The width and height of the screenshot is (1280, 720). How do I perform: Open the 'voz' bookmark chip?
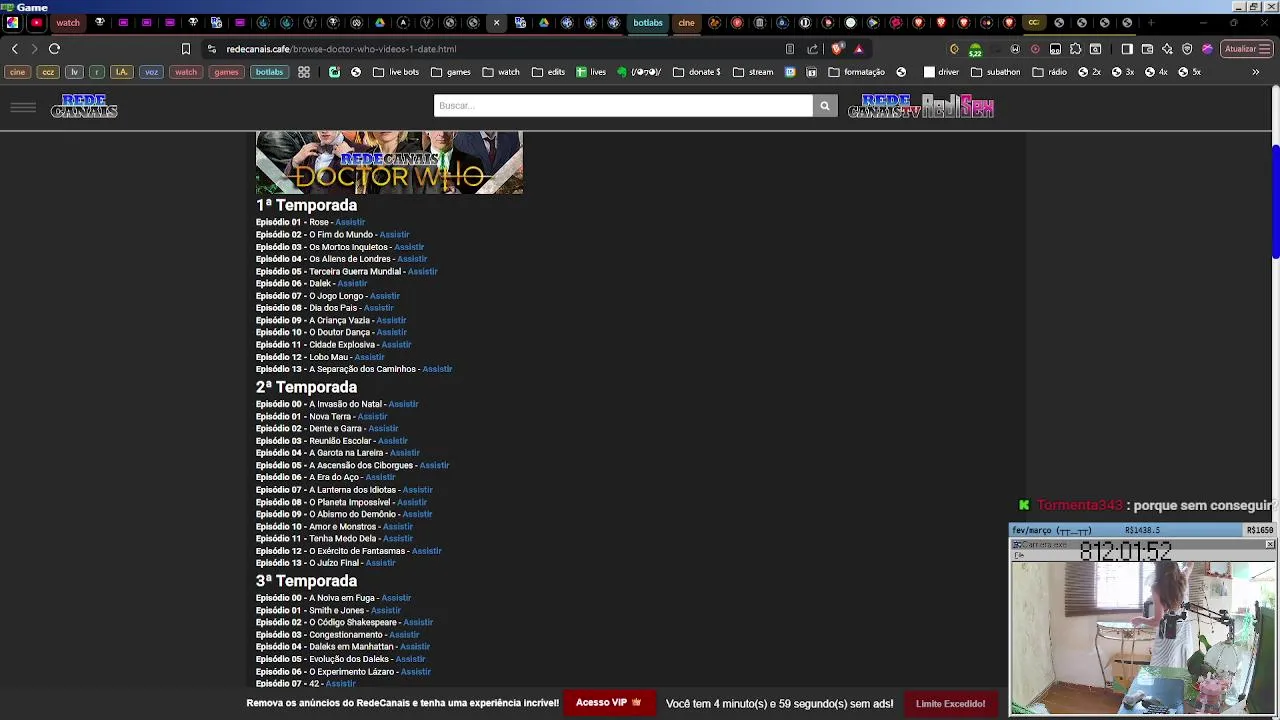pos(151,72)
